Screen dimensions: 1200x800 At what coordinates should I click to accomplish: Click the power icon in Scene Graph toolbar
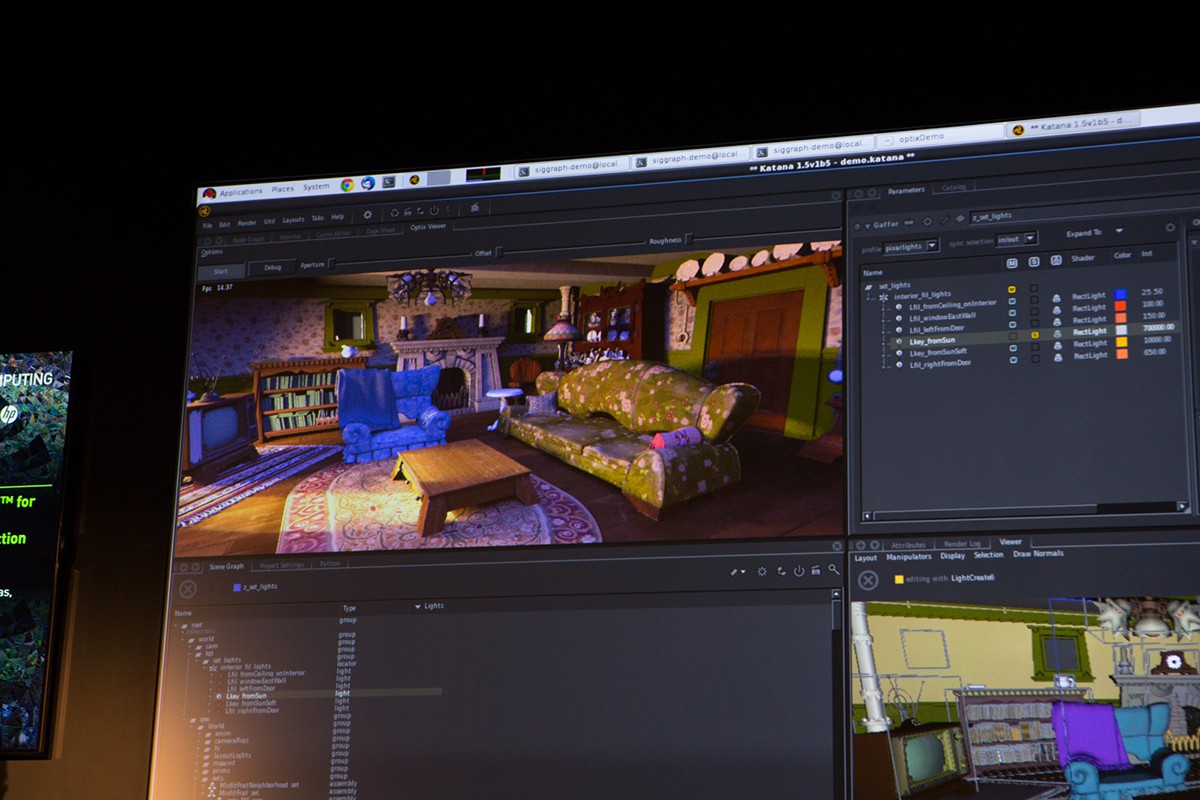click(x=798, y=570)
